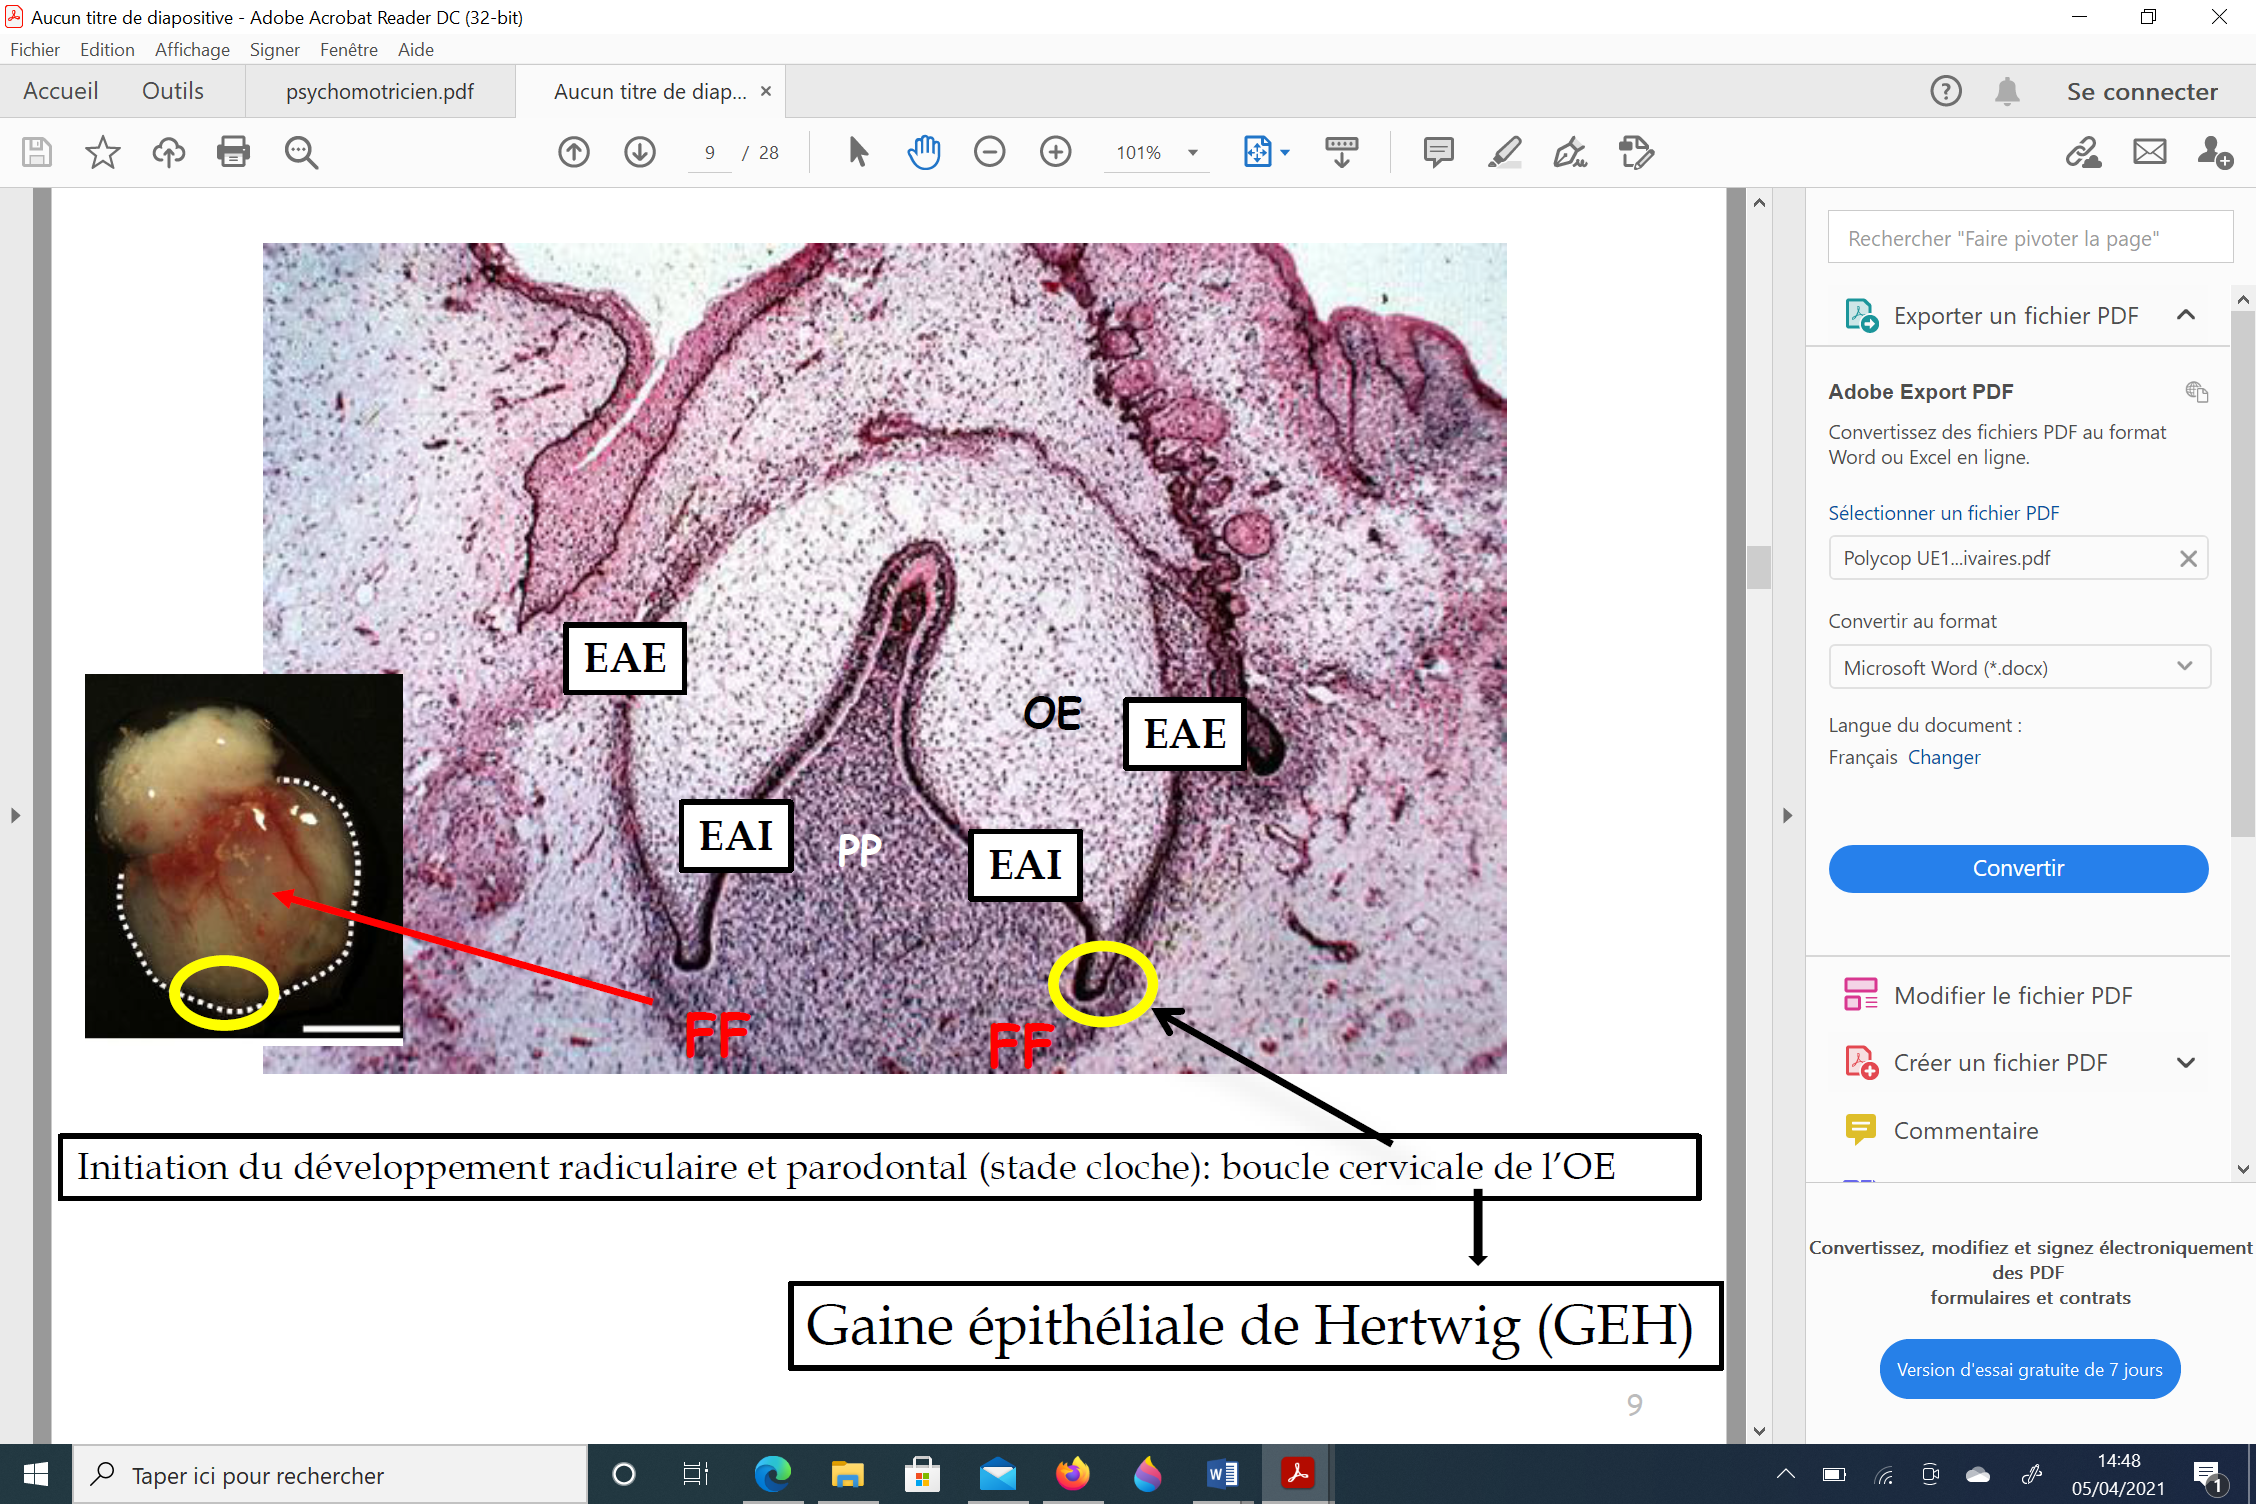Open the Affichage menu
2256x1504 pixels.
[x=192, y=49]
